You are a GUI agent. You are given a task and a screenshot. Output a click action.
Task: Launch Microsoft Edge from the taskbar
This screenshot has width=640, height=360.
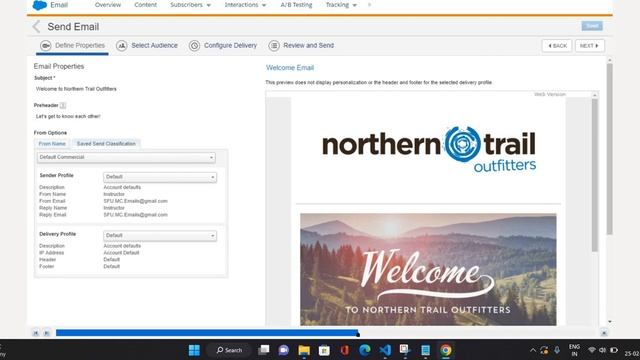[364, 350]
